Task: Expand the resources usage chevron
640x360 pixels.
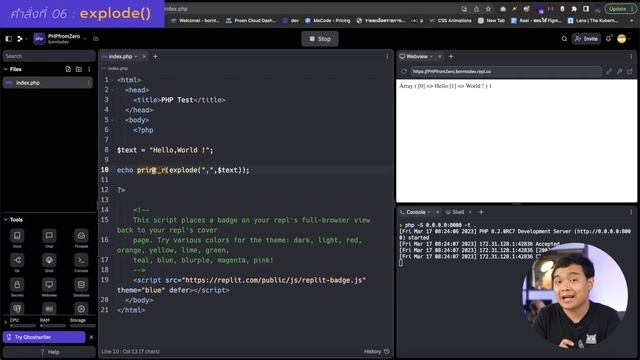Action: click(x=6, y=322)
